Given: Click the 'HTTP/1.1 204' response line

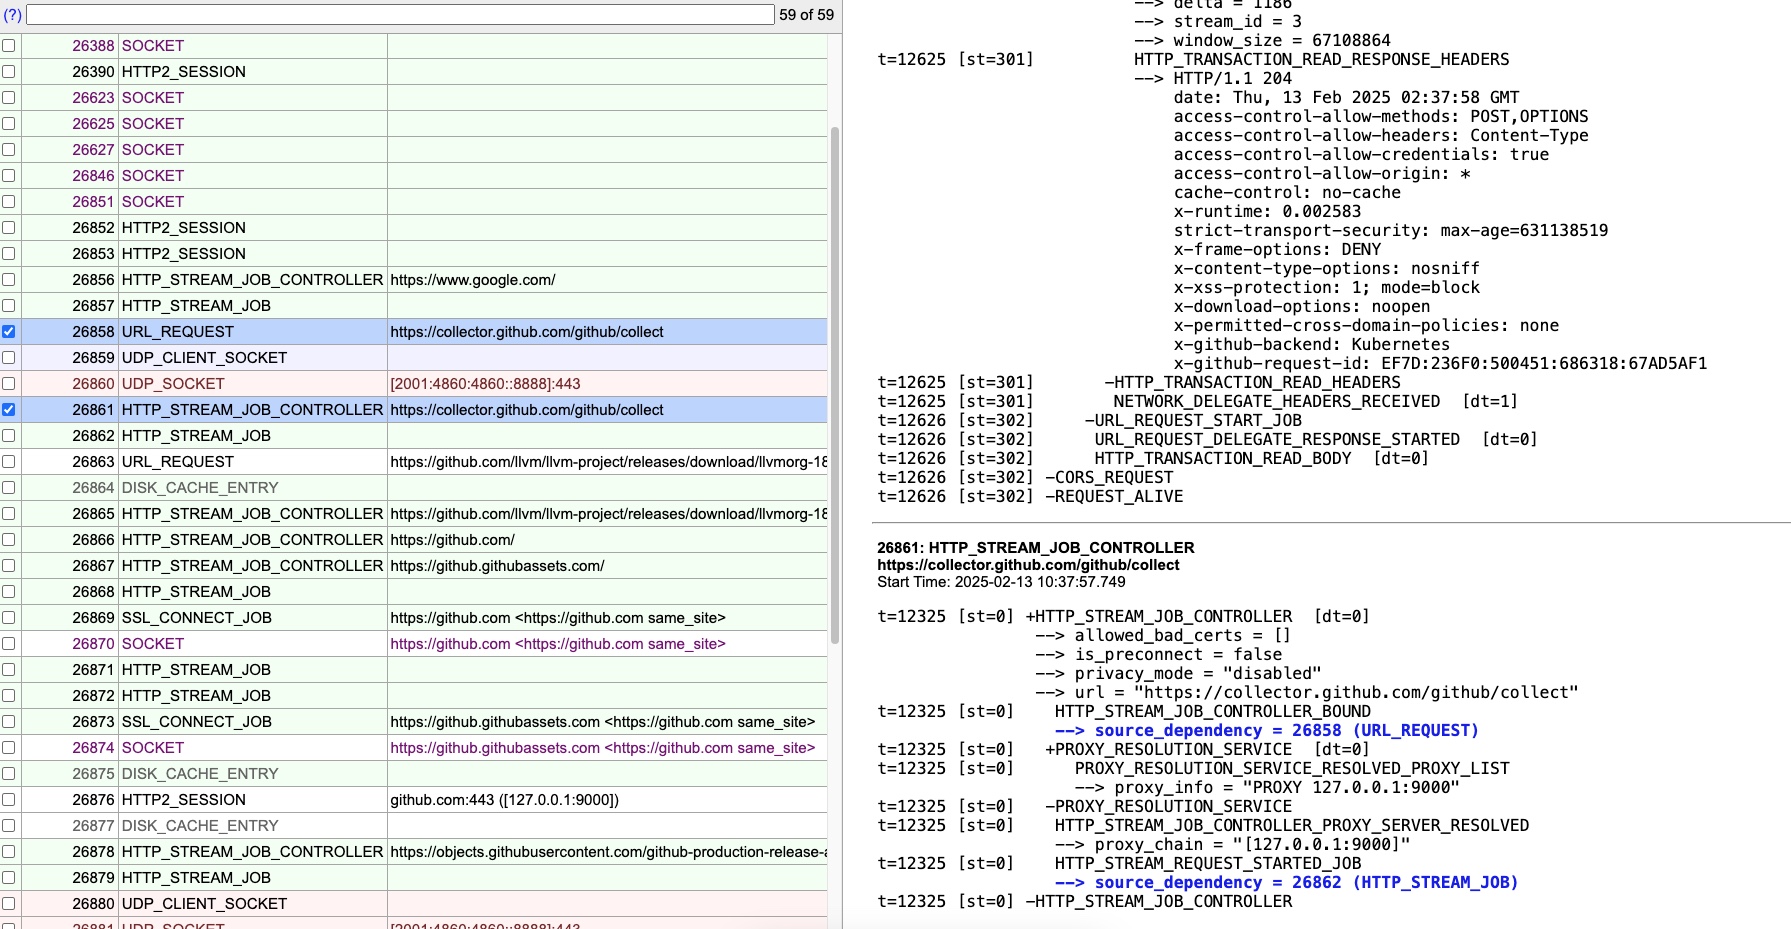Looking at the screenshot, I should [1232, 78].
